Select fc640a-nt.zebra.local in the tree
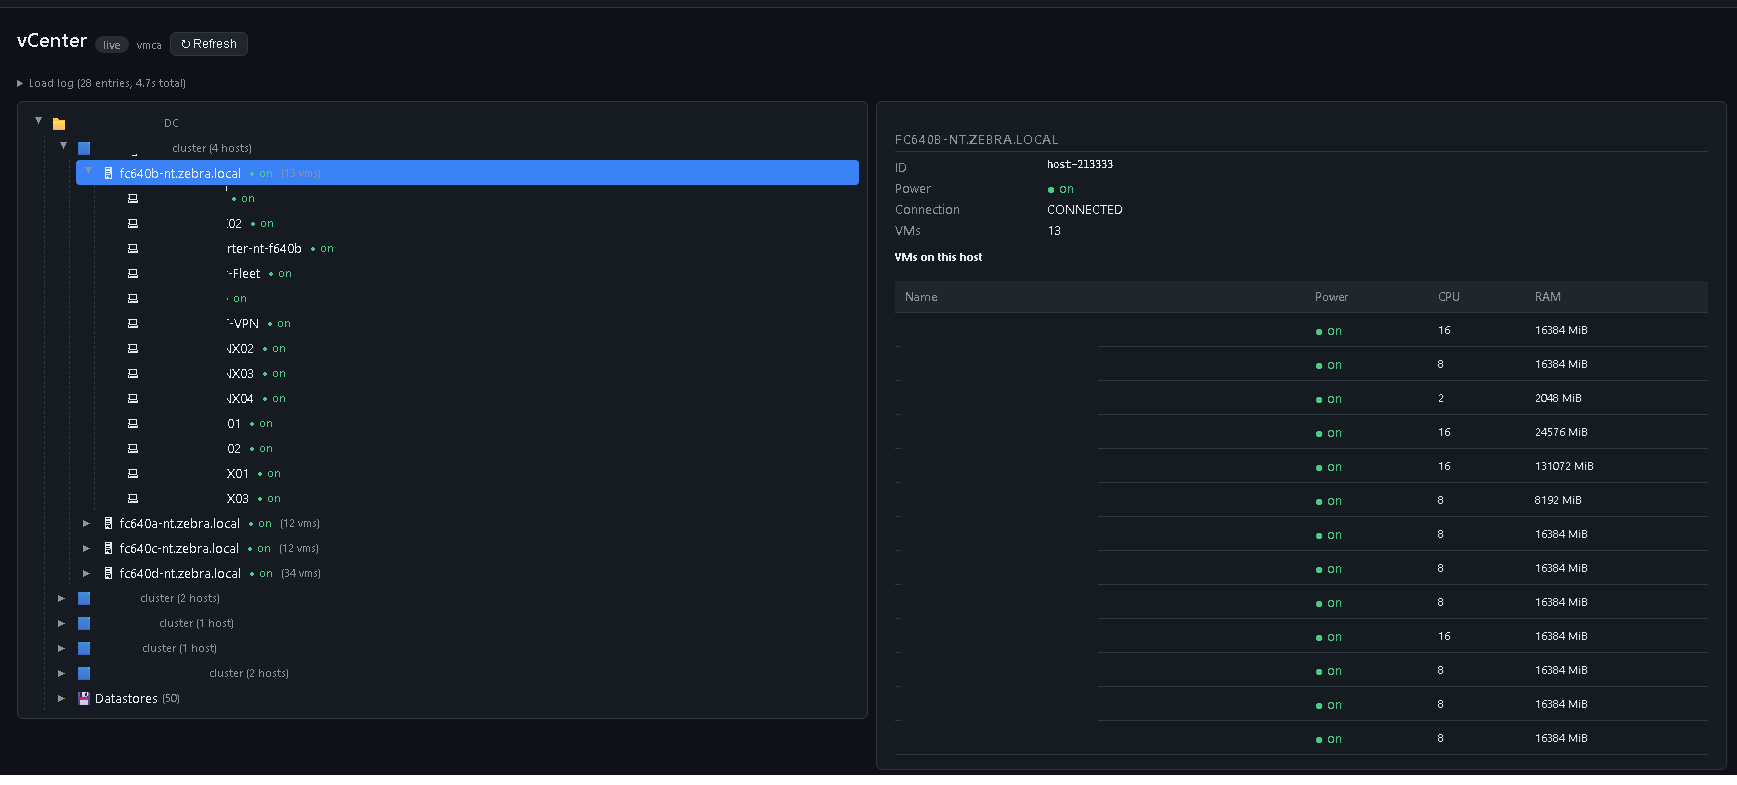 (180, 523)
